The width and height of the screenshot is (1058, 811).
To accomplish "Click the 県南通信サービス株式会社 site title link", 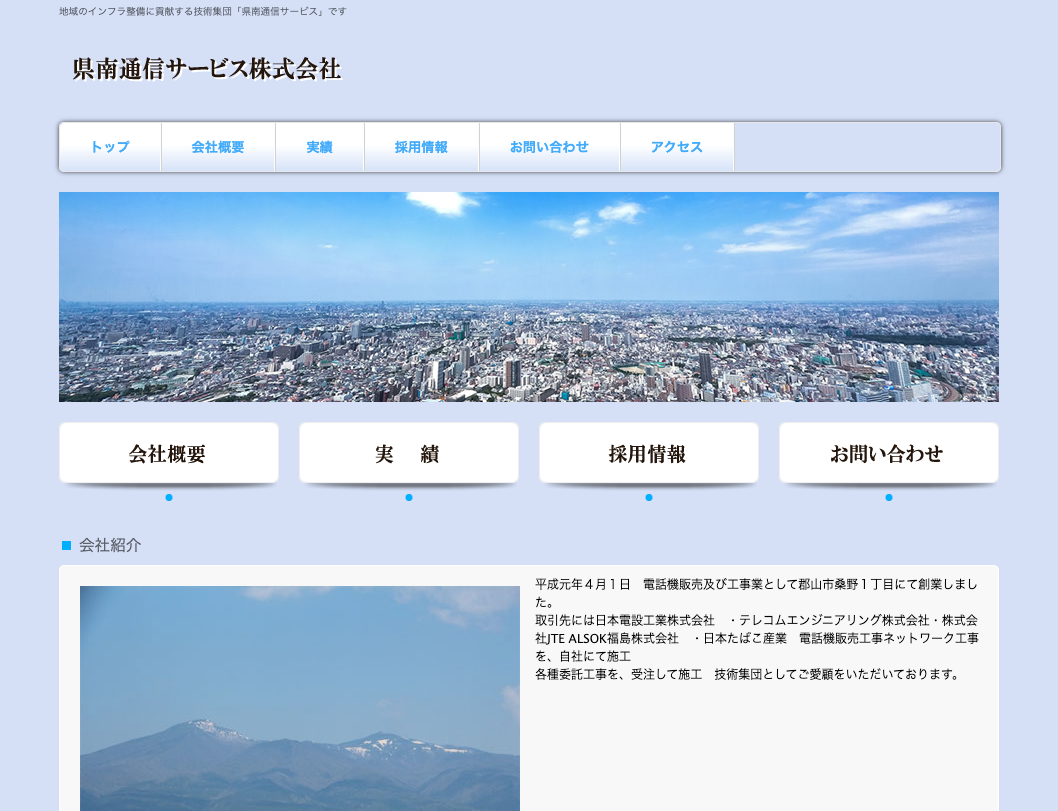I will click(205, 71).
